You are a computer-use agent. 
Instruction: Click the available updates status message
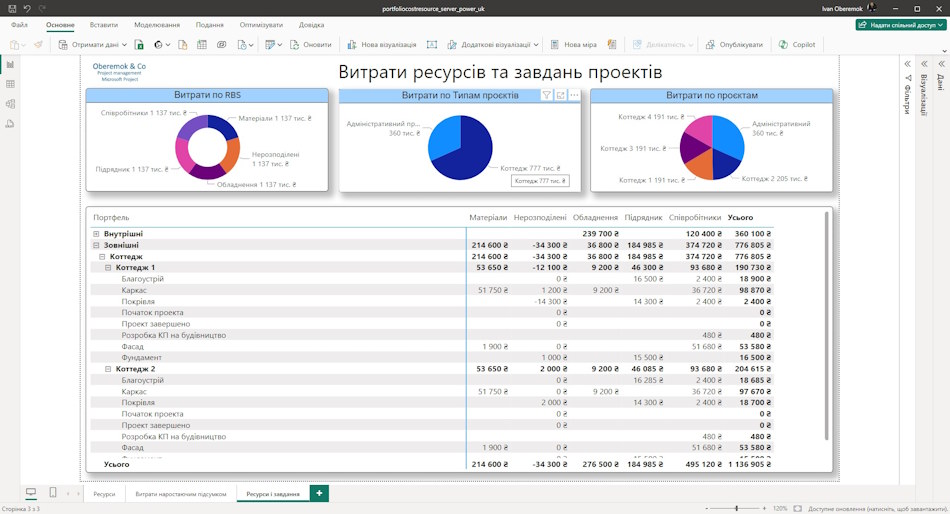[878, 509]
